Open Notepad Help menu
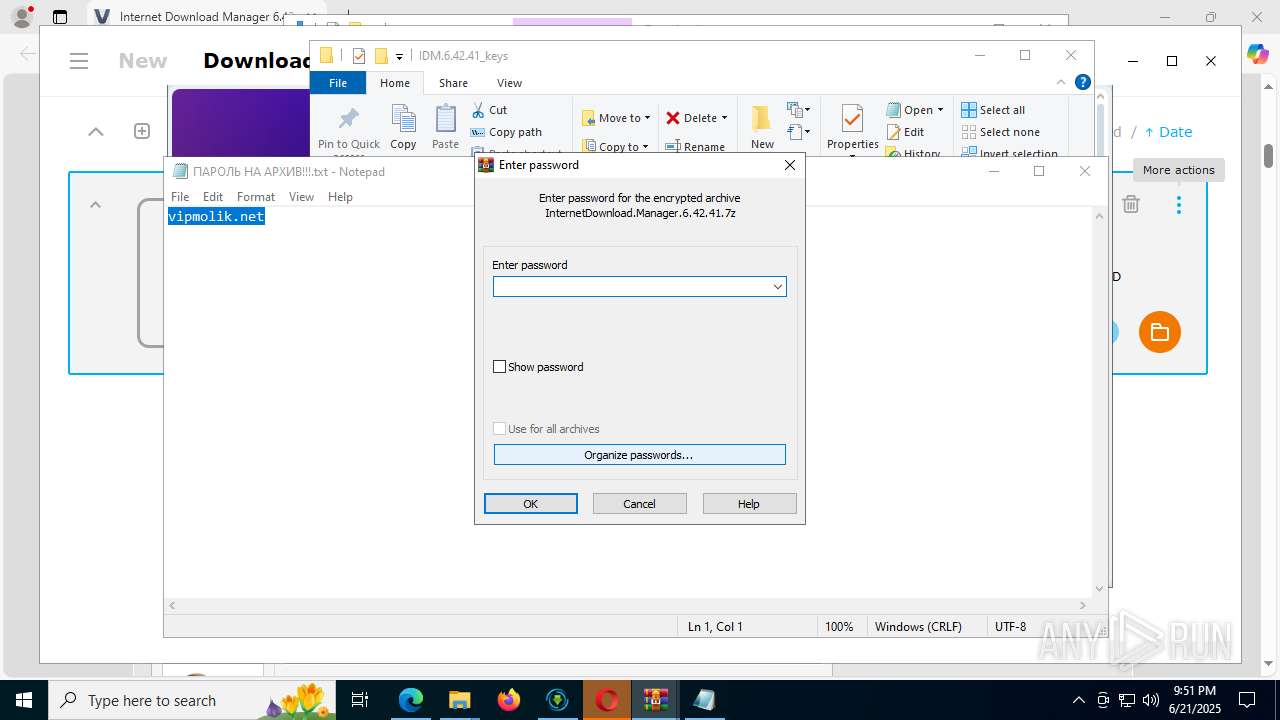Viewport: 1280px width, 720px height. (340, 197)
